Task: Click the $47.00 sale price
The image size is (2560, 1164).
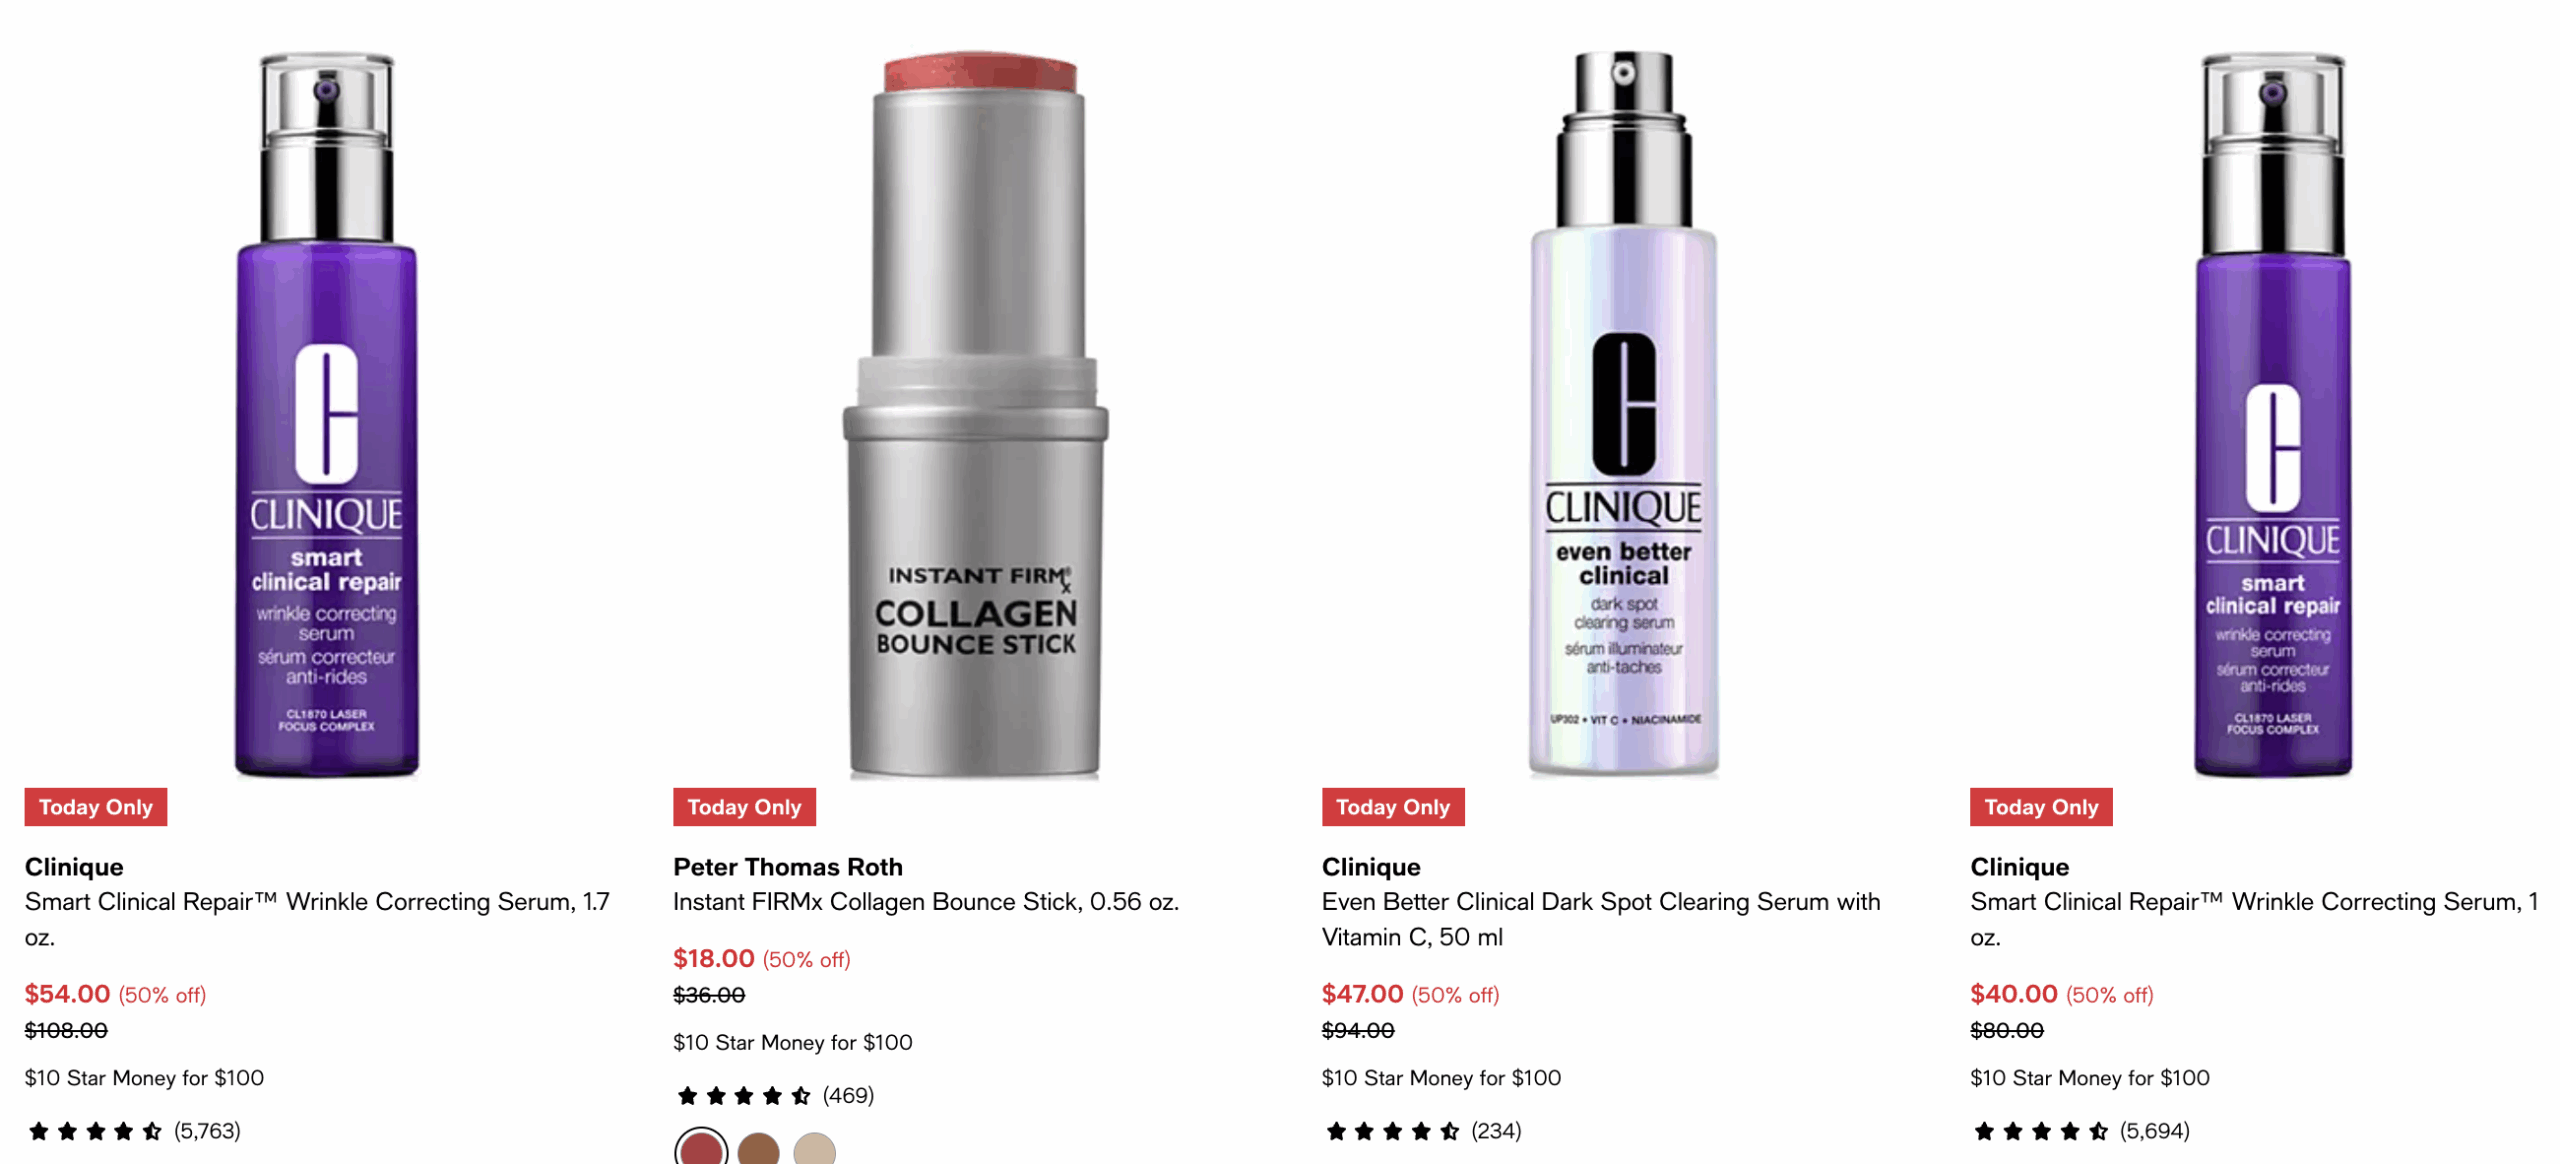Action: coord(1361,993)
